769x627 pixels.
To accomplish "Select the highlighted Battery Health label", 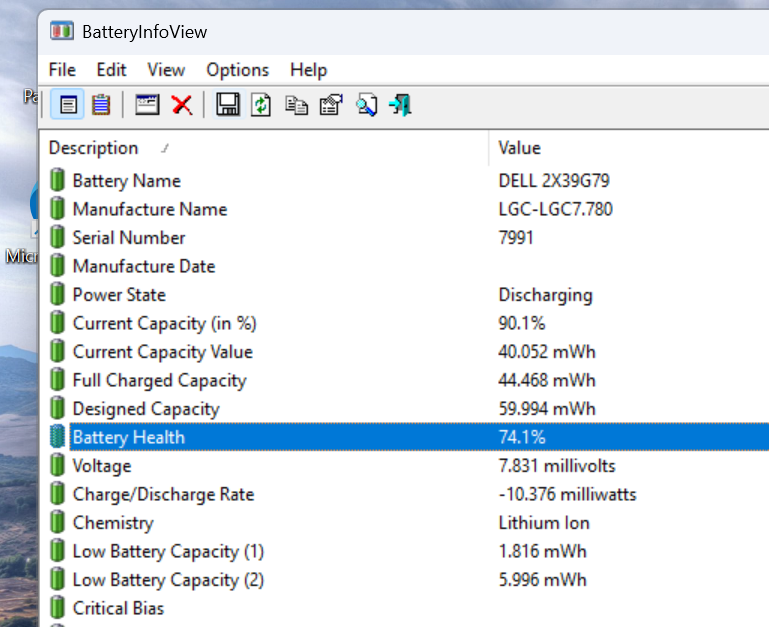I will click(129, 437).
